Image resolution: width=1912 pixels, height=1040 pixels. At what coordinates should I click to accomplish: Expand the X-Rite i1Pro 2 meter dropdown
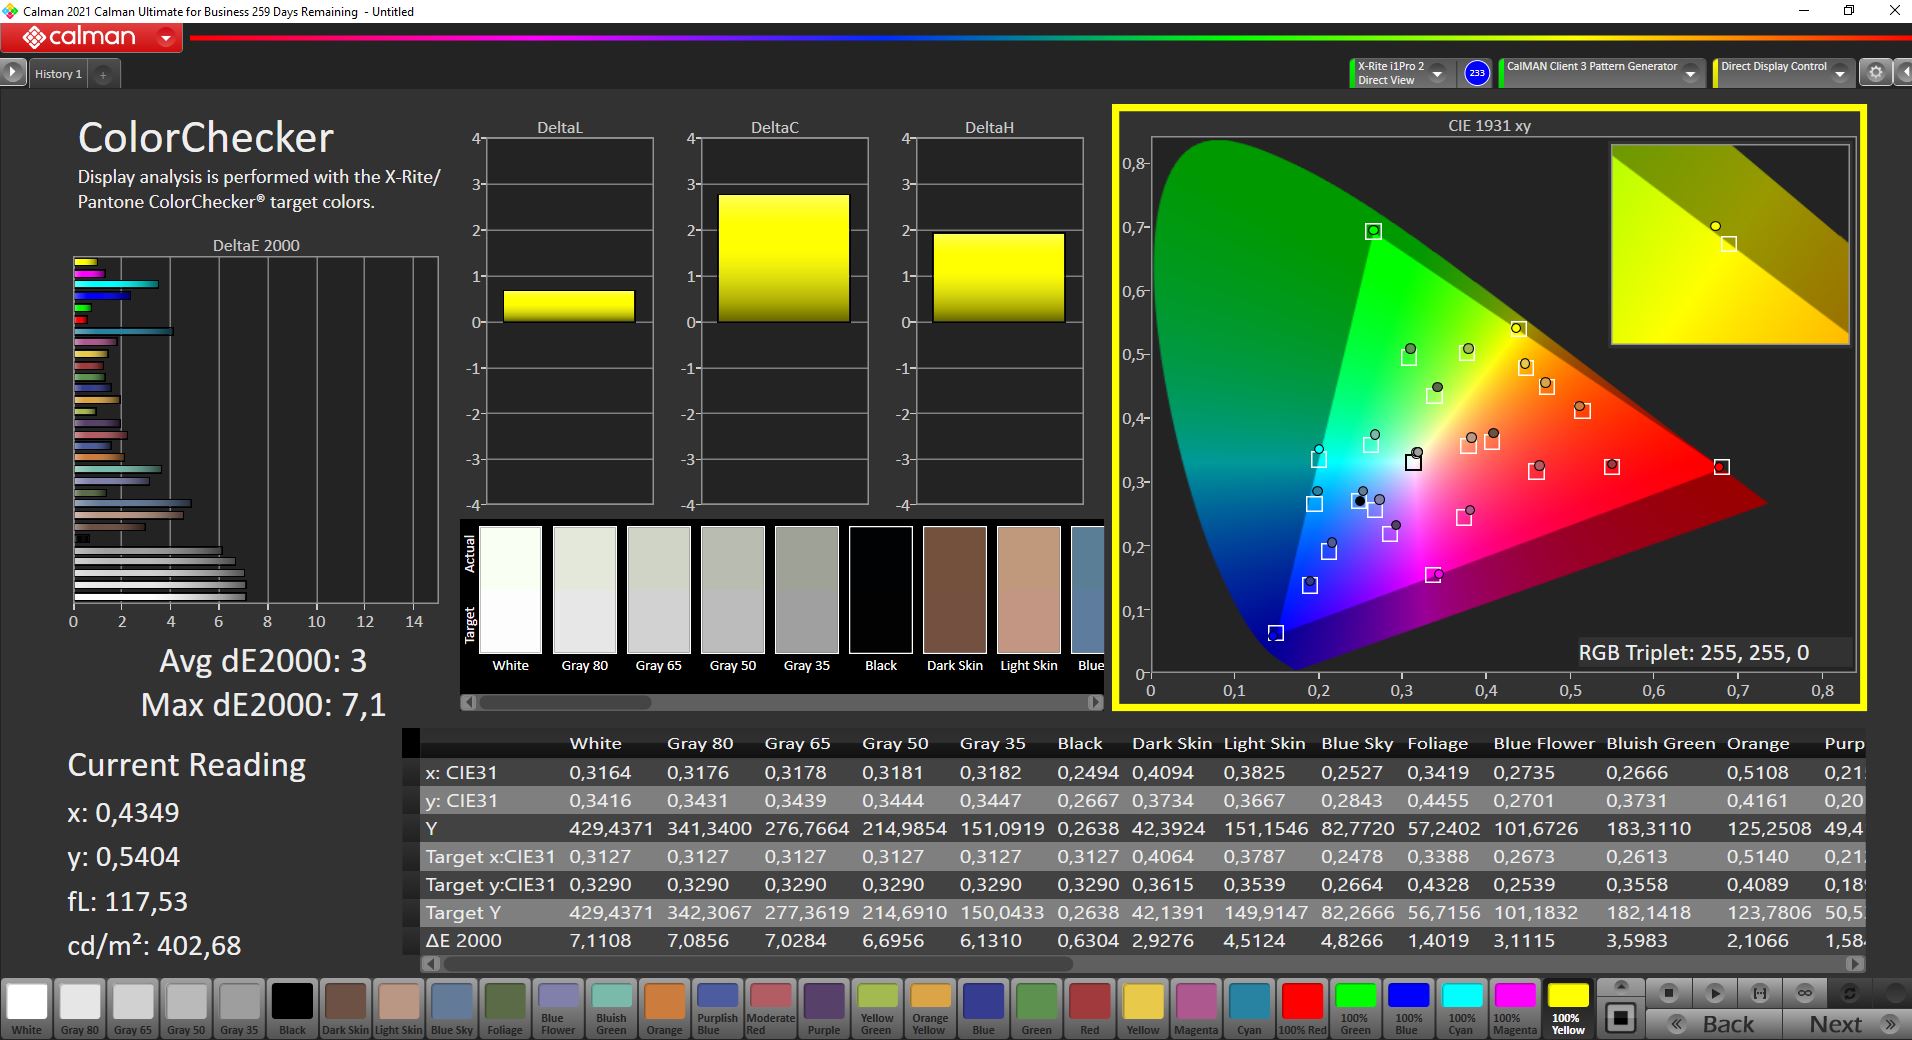click(1438, 73)
